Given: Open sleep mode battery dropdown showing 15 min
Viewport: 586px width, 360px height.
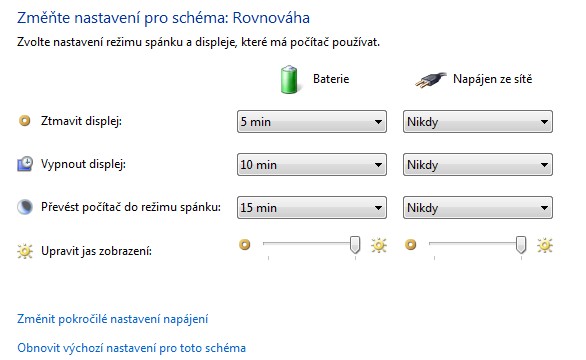Looking at the screenshot, I should pyautogui.click(x=312, y=207).
